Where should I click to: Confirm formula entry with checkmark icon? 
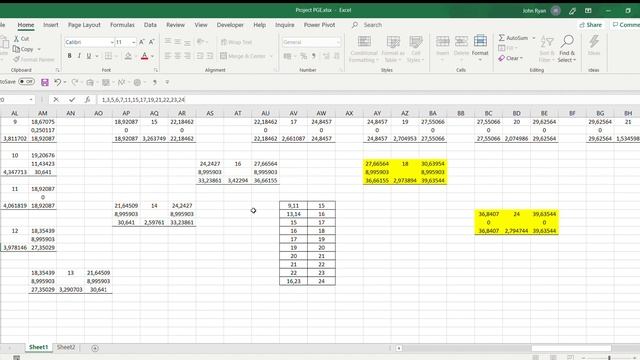72,100
